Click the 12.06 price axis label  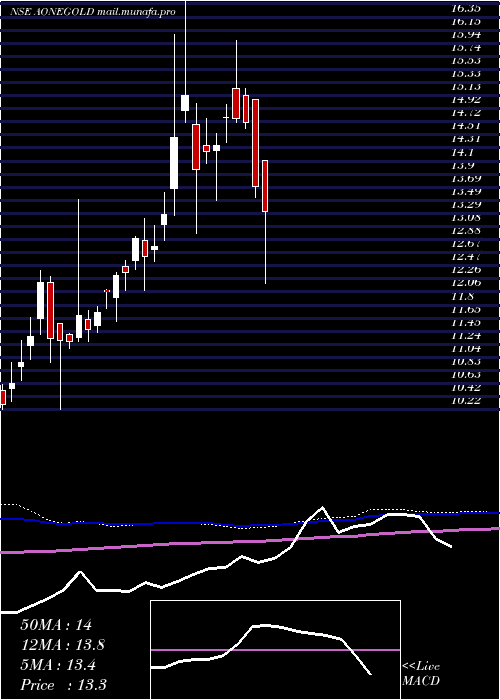(466, 282)
